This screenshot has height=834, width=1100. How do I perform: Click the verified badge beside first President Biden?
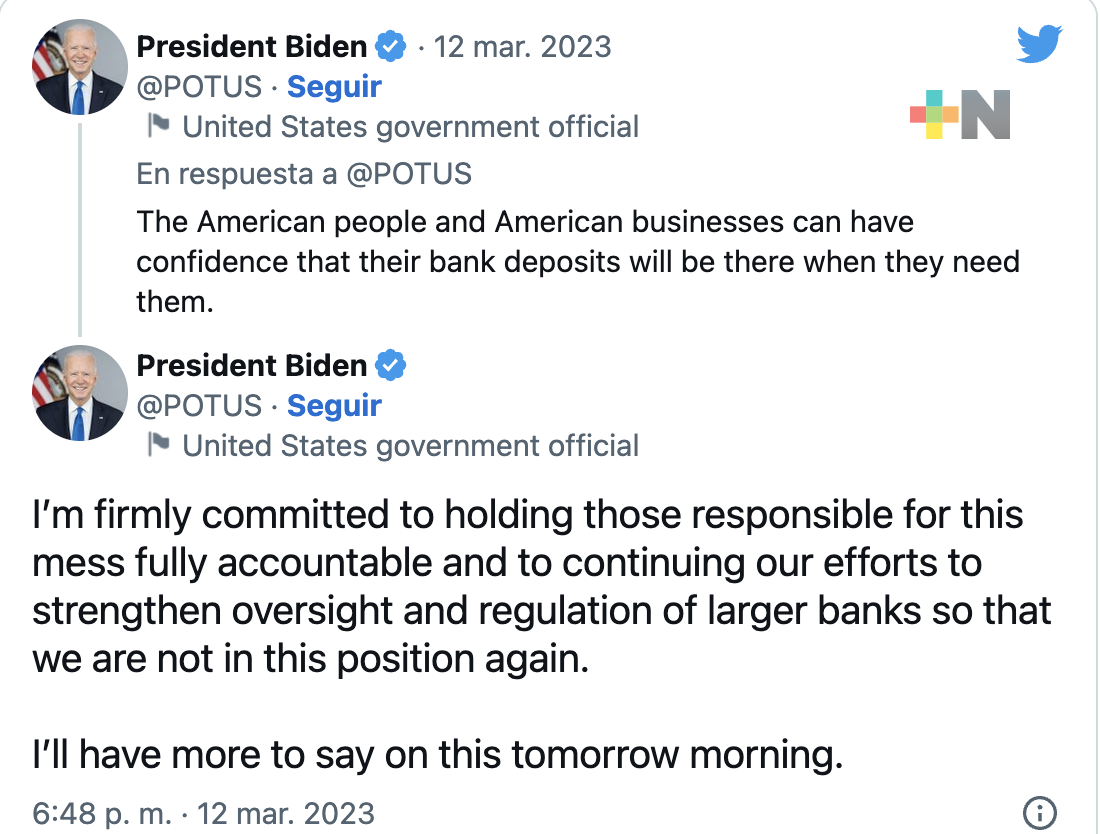(x=390, y=46)
